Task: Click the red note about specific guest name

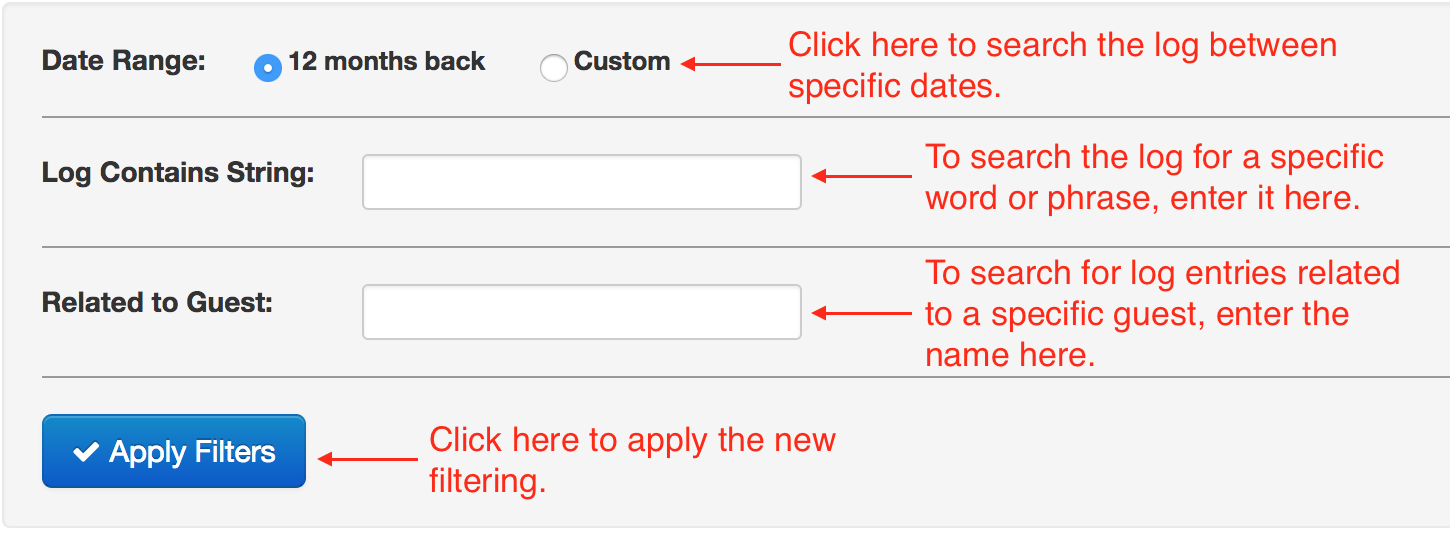Action: coord(1162,313)
